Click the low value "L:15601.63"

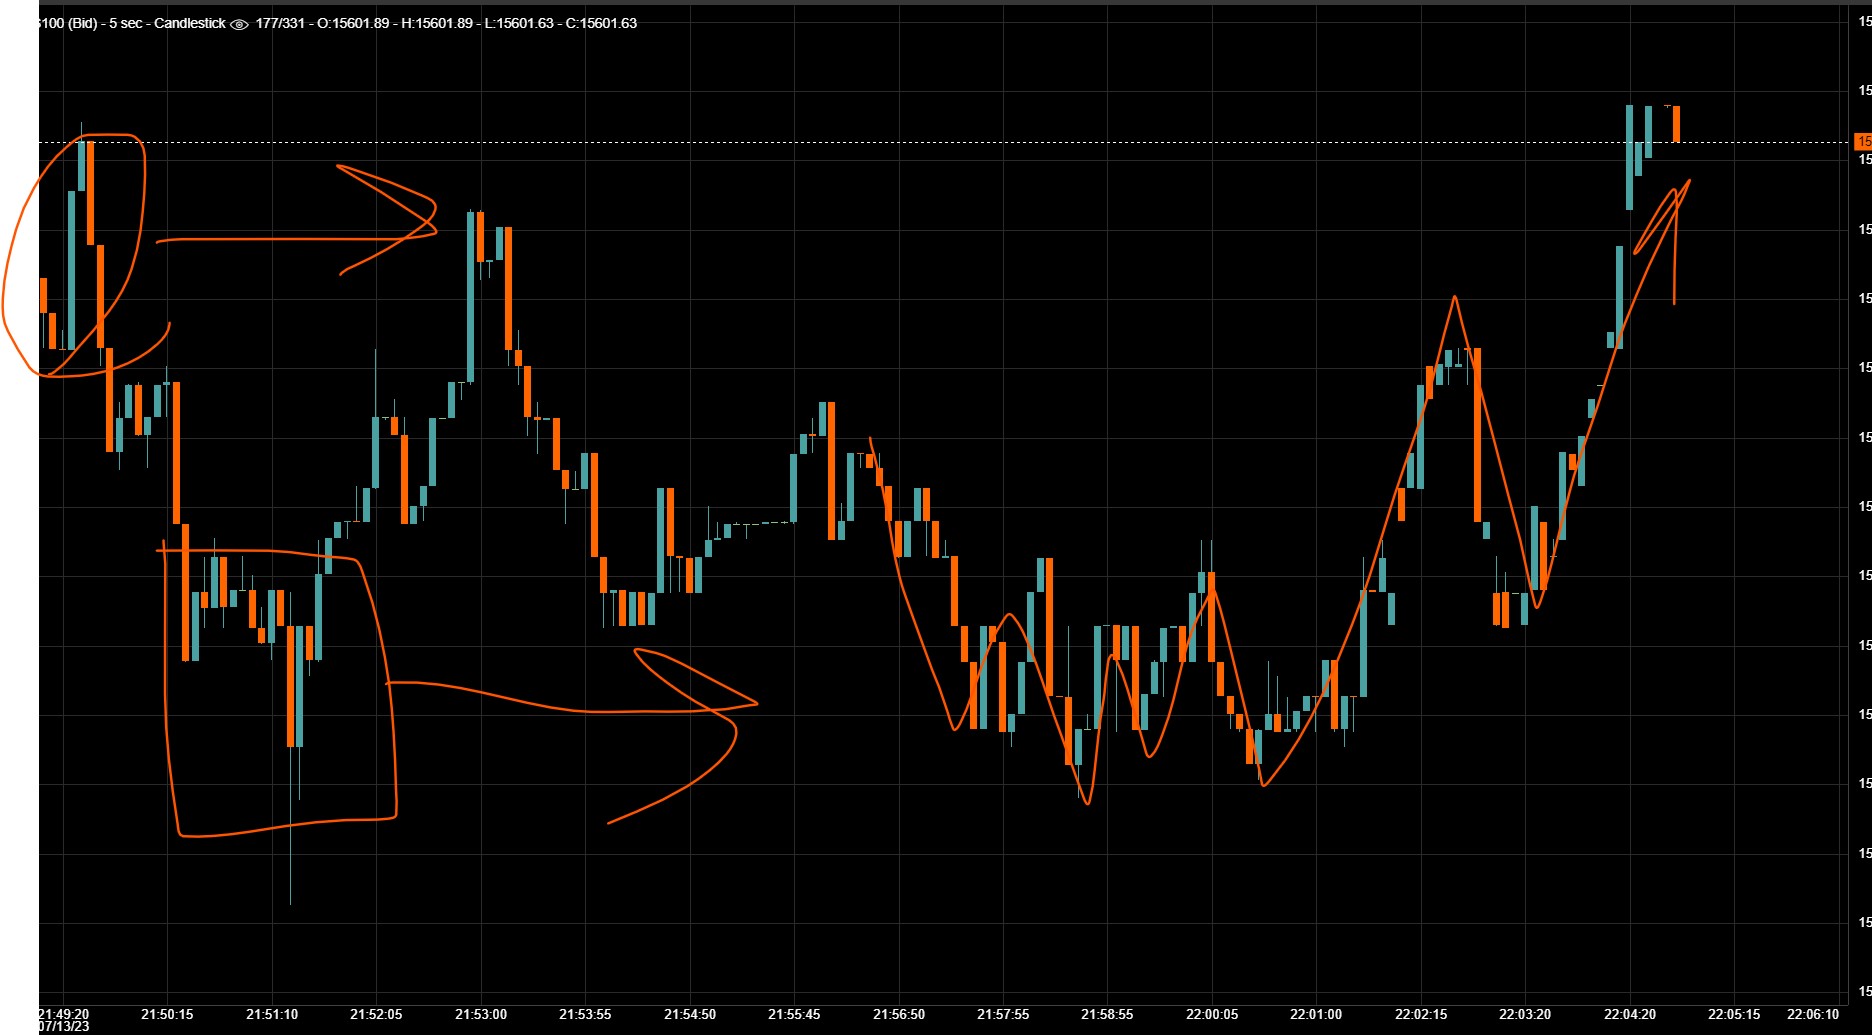click(x=519, y=23)
